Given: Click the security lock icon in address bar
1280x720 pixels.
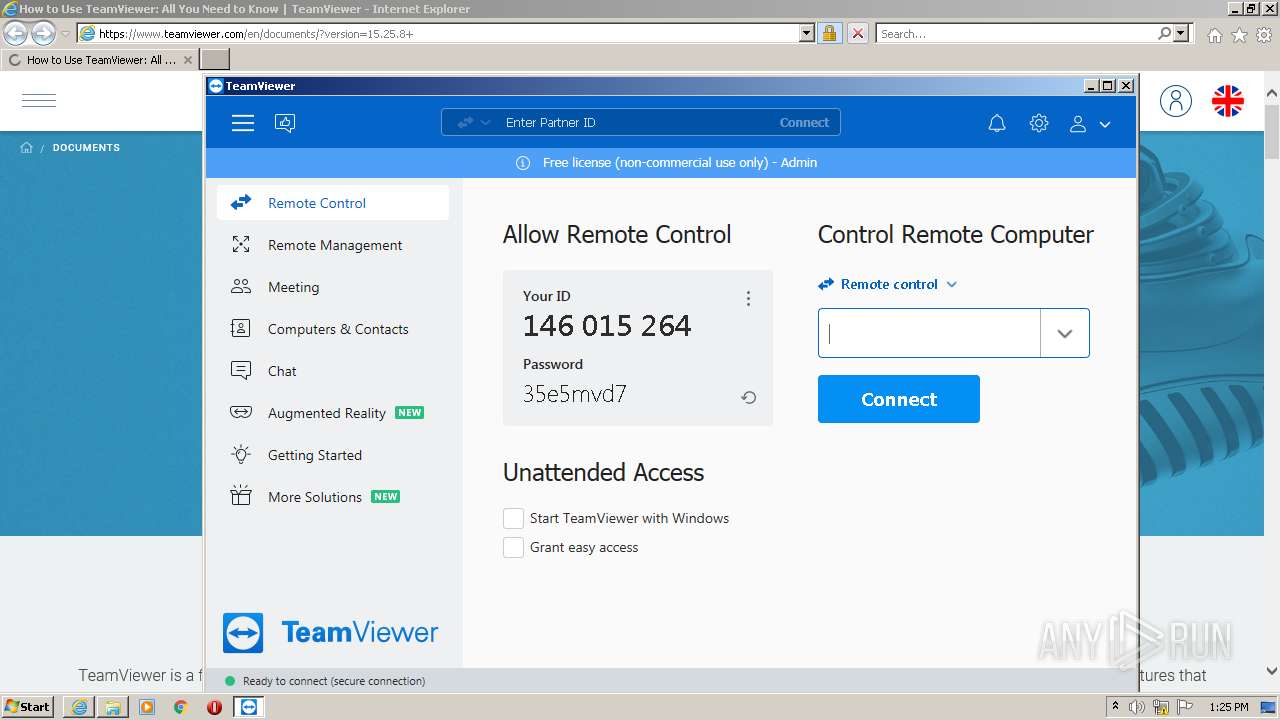Looking at the screenshot, I should tap(829, 34).
